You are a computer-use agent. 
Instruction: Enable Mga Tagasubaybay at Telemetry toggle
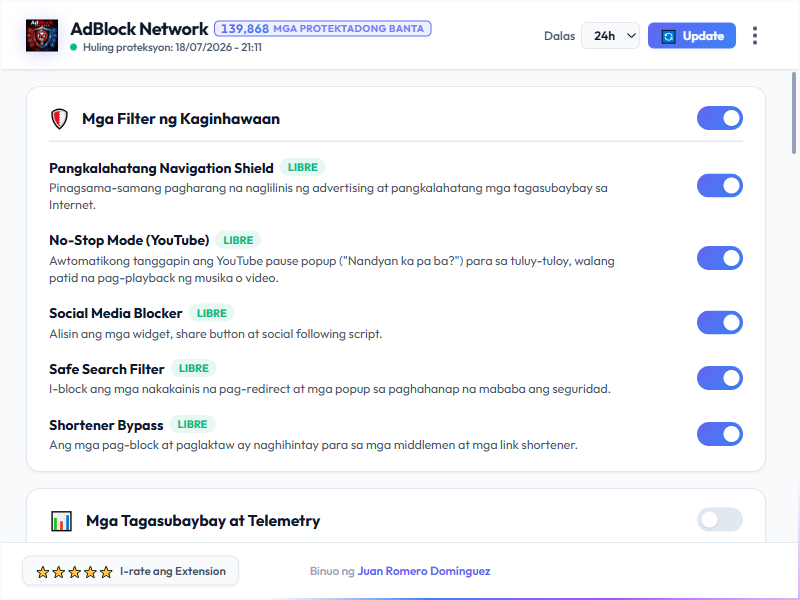pyautogui.click(x=719, y=520)
